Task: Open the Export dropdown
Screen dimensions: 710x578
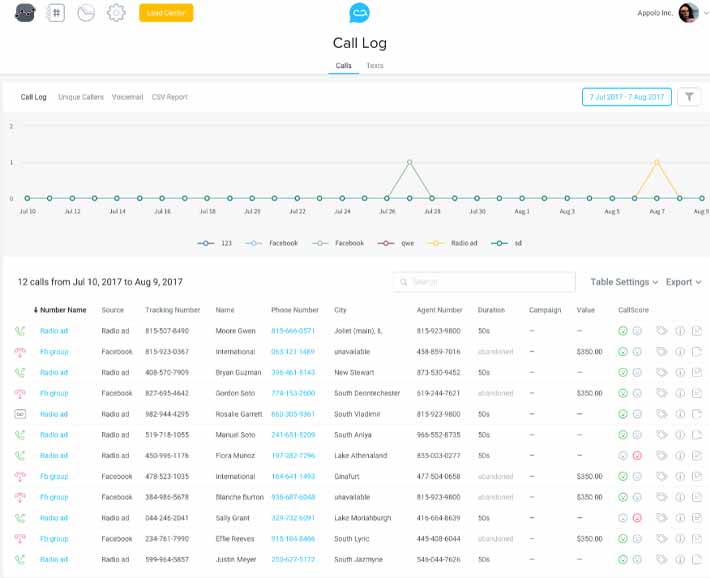Action: pos(683,282)
